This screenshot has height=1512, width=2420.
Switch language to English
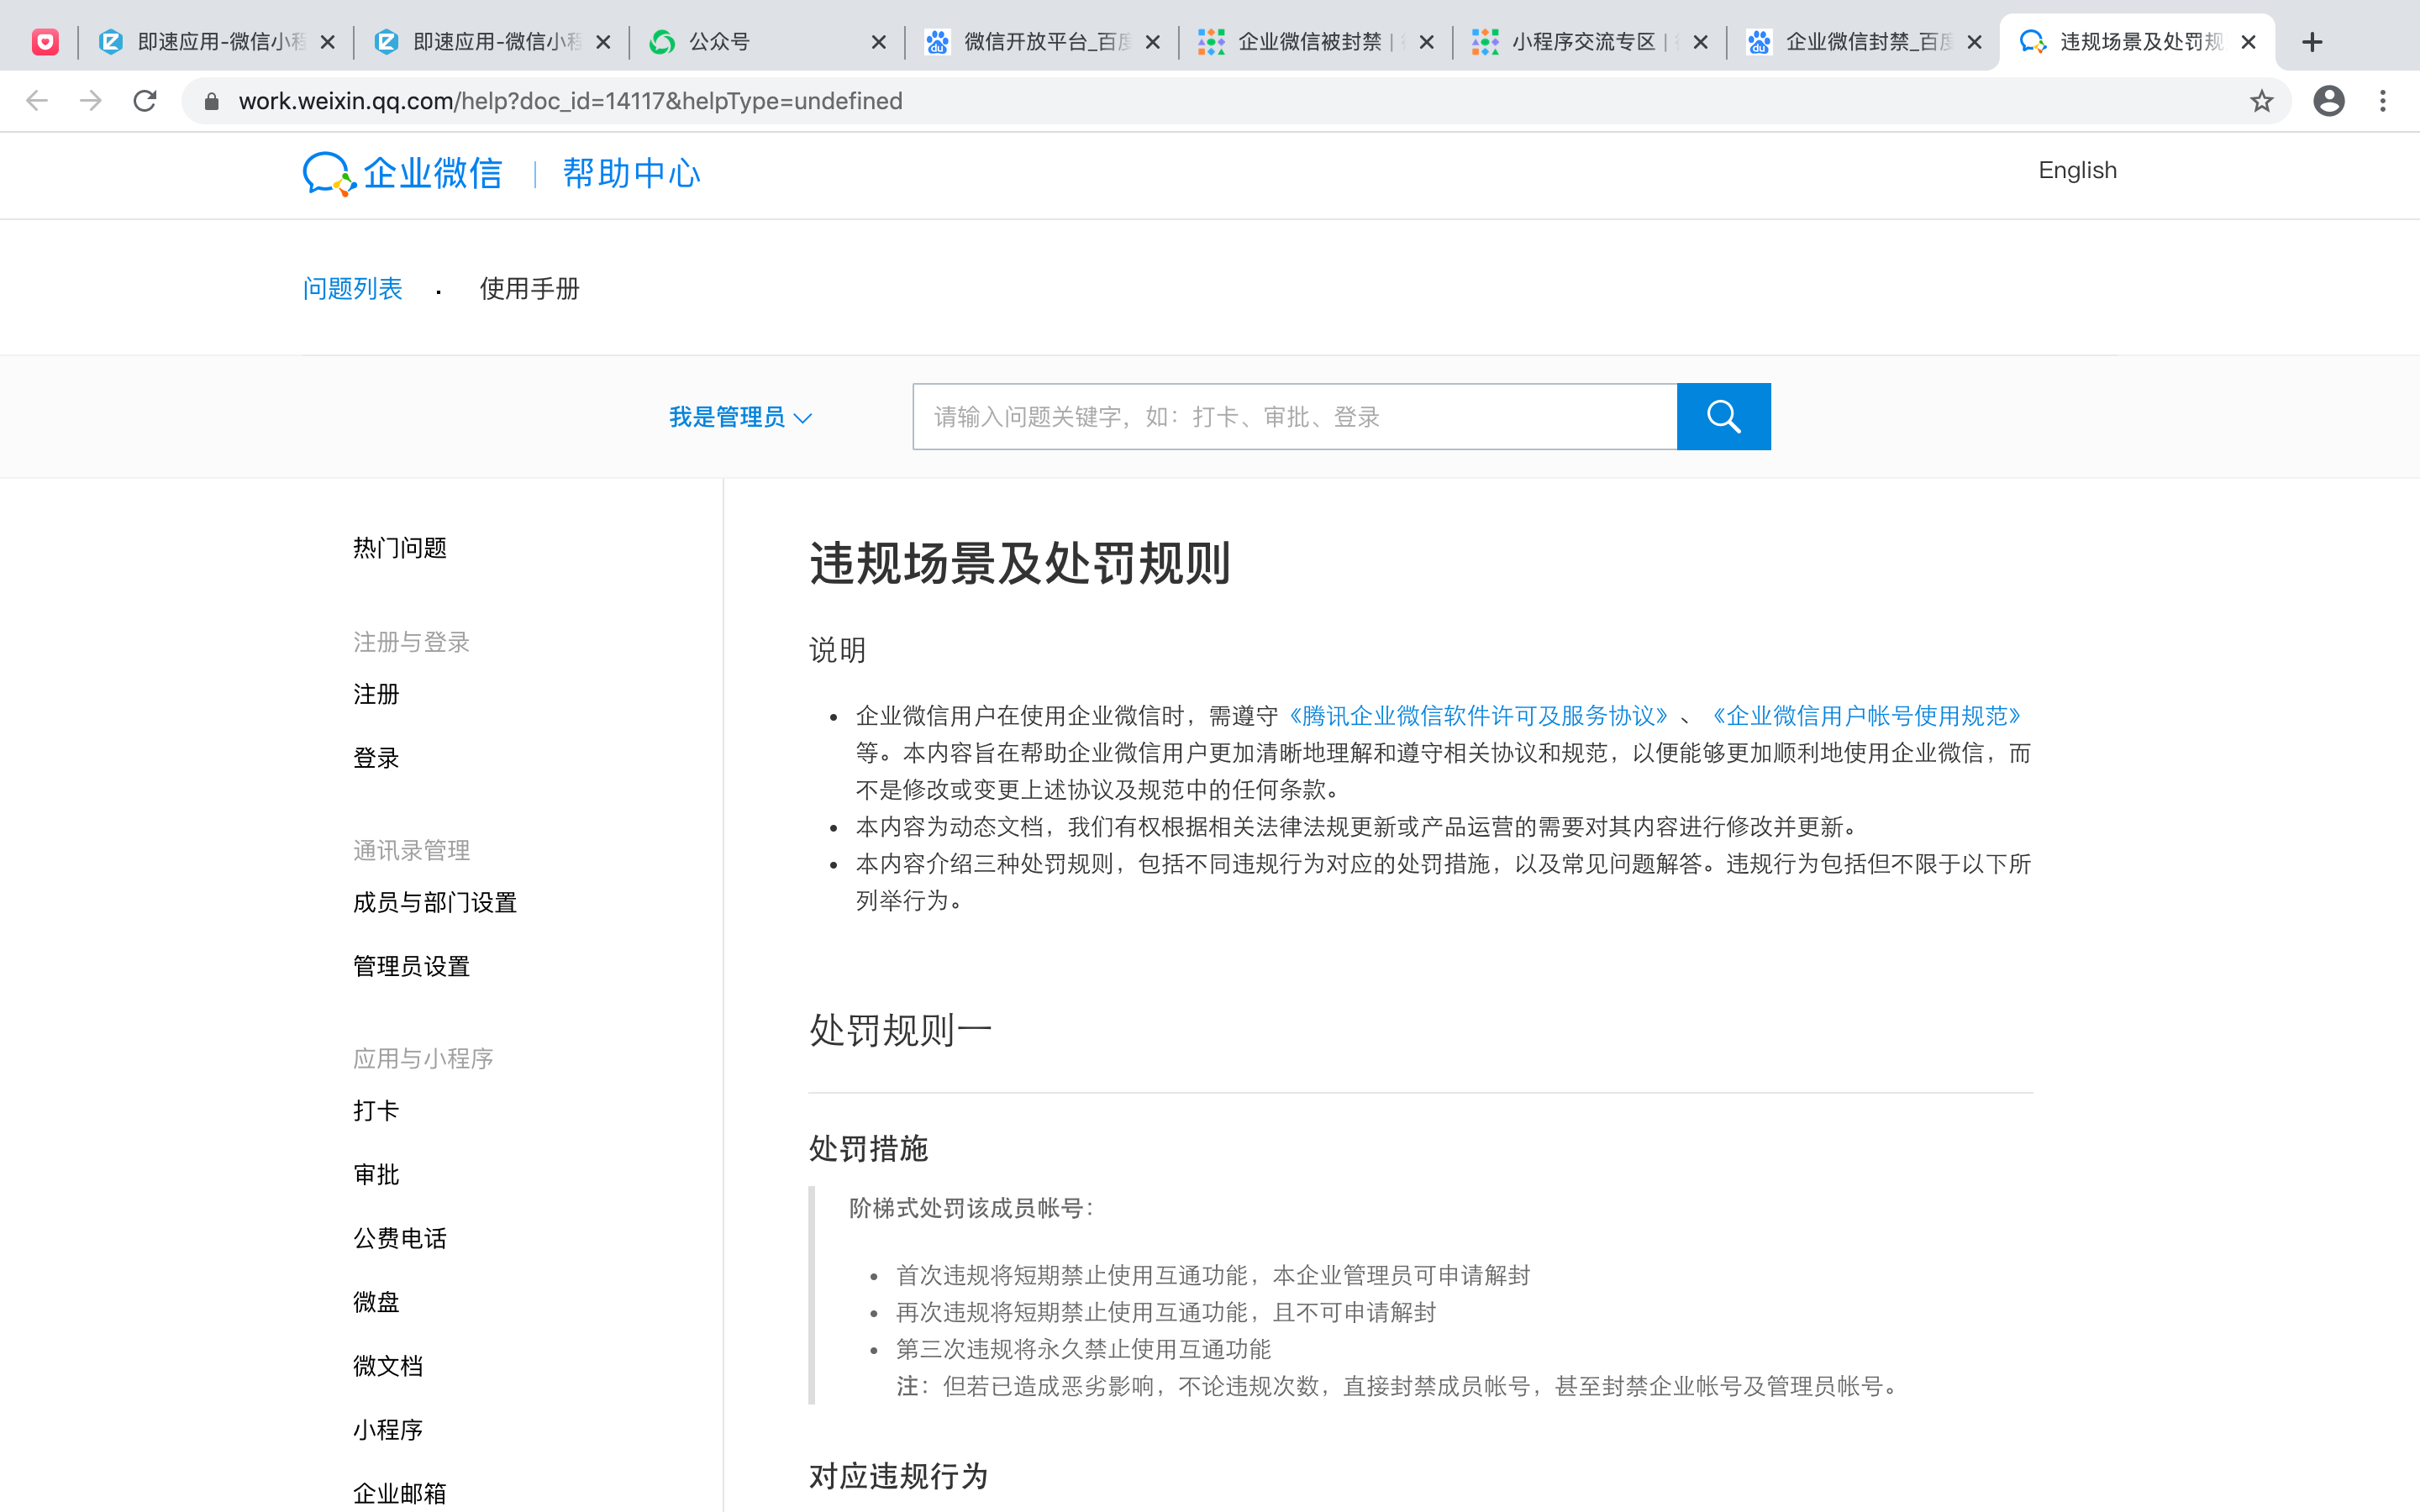2077,170
